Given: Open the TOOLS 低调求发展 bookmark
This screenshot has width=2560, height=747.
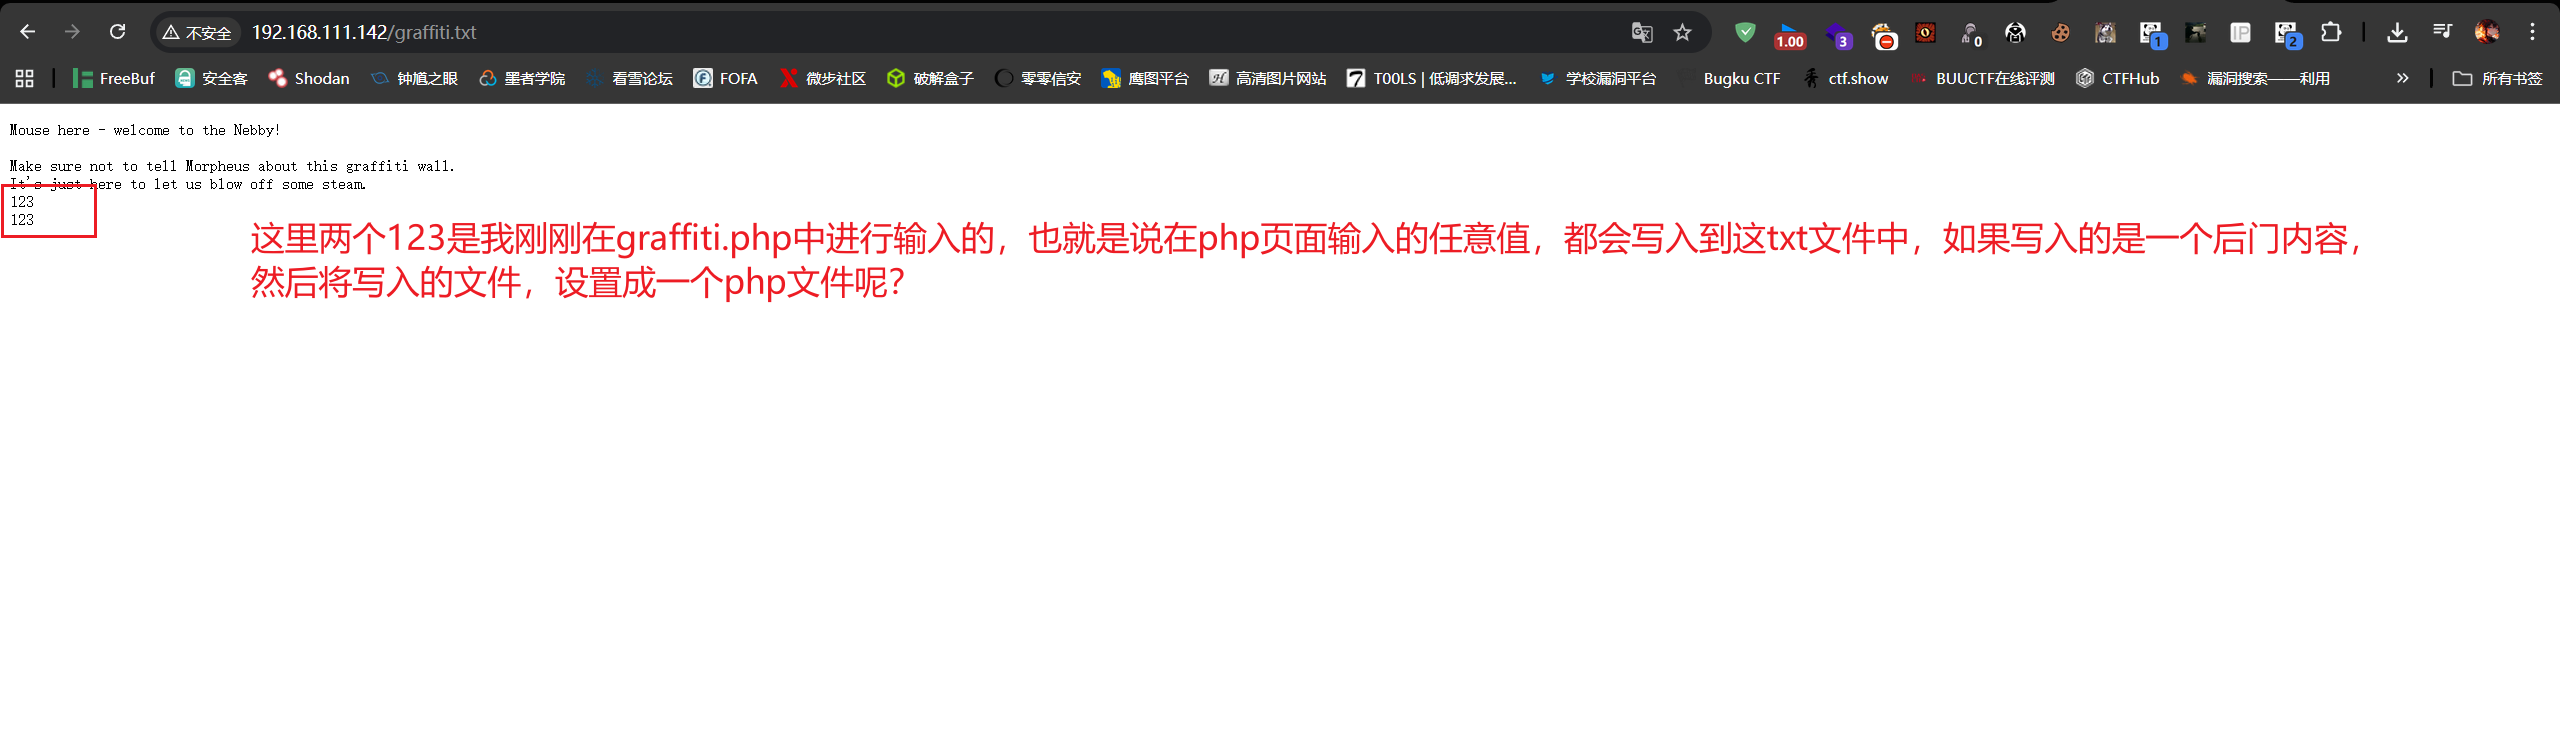Looking at the screenshot, I should (1431, 78).
